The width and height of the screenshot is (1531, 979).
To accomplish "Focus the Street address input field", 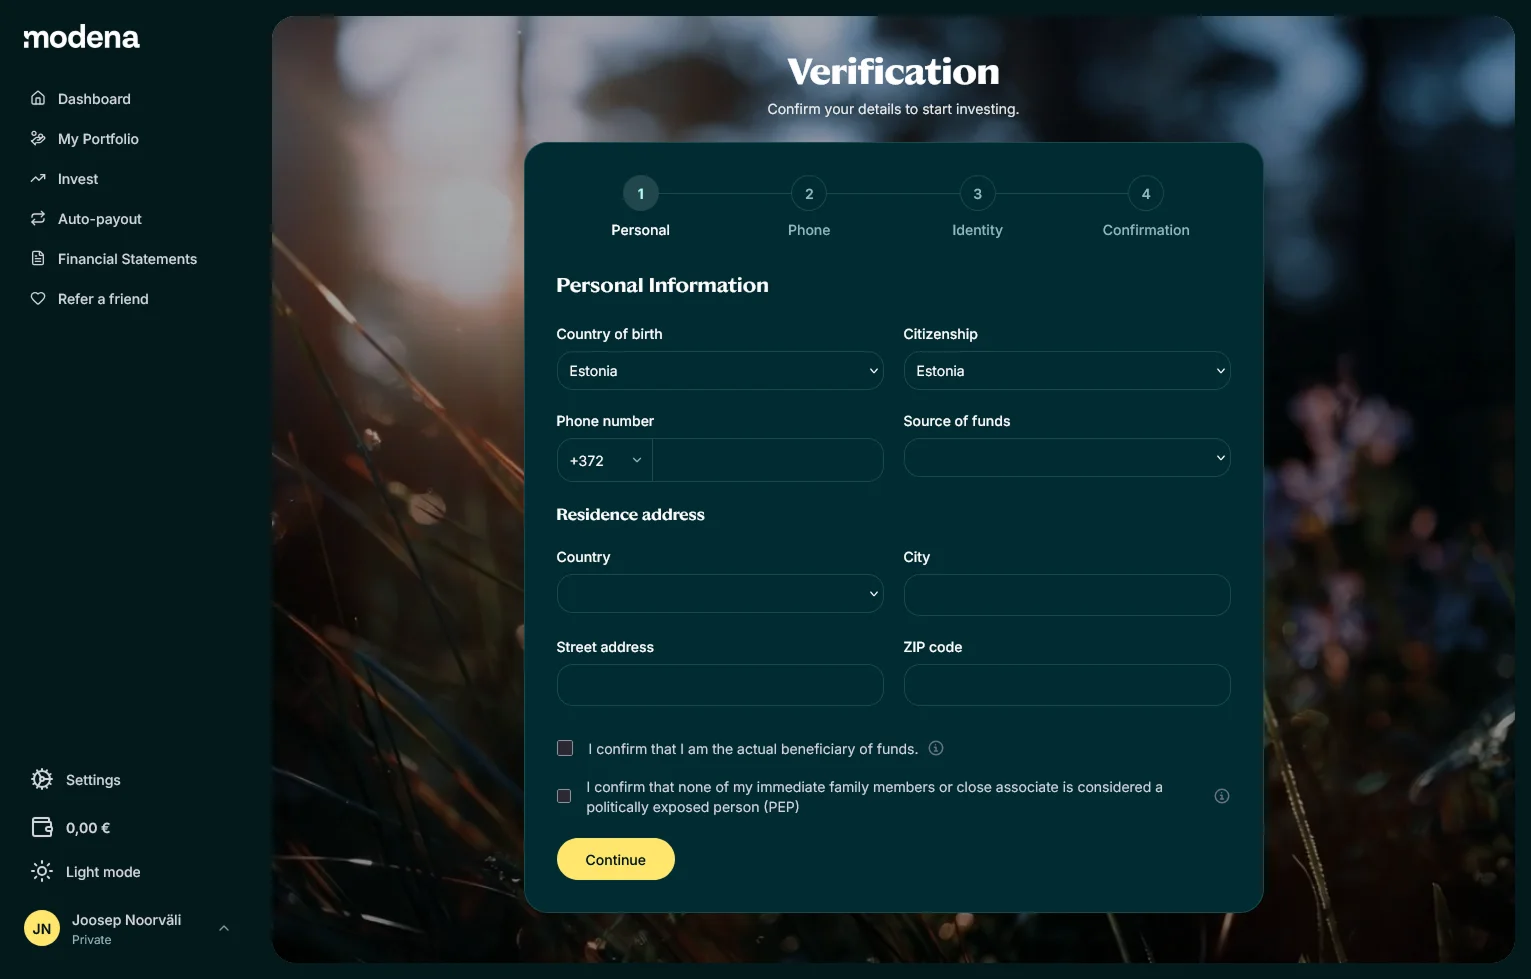I will point(720,685).
